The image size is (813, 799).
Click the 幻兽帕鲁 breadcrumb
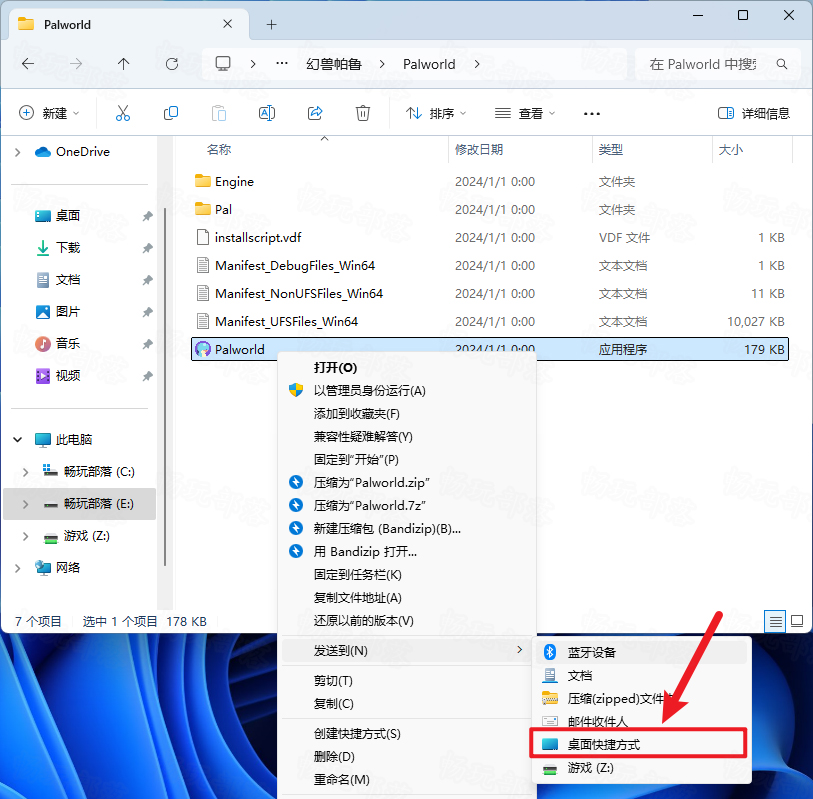[x=334, y=64]
